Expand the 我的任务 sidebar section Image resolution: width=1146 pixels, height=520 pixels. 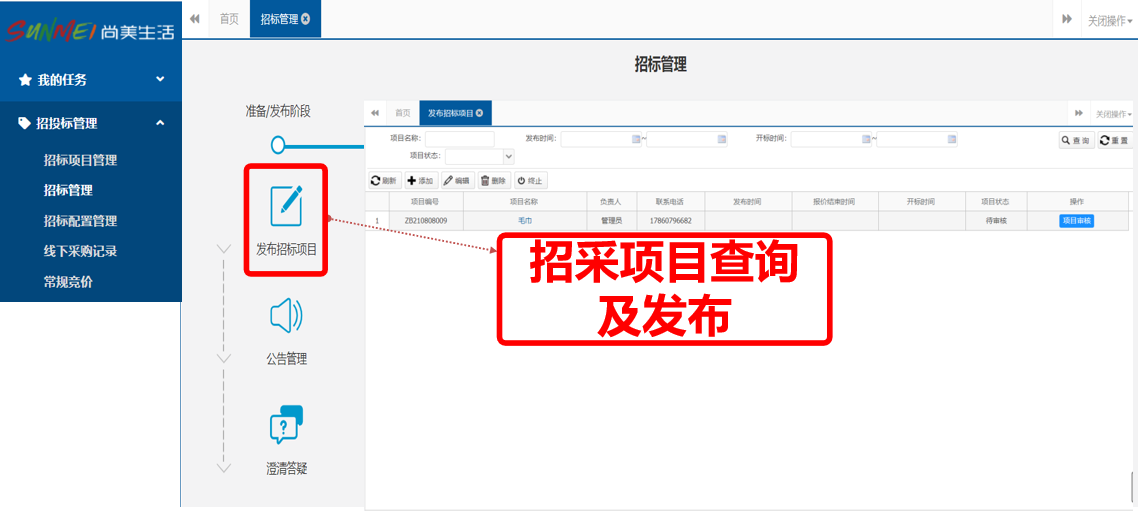(160, 79)
